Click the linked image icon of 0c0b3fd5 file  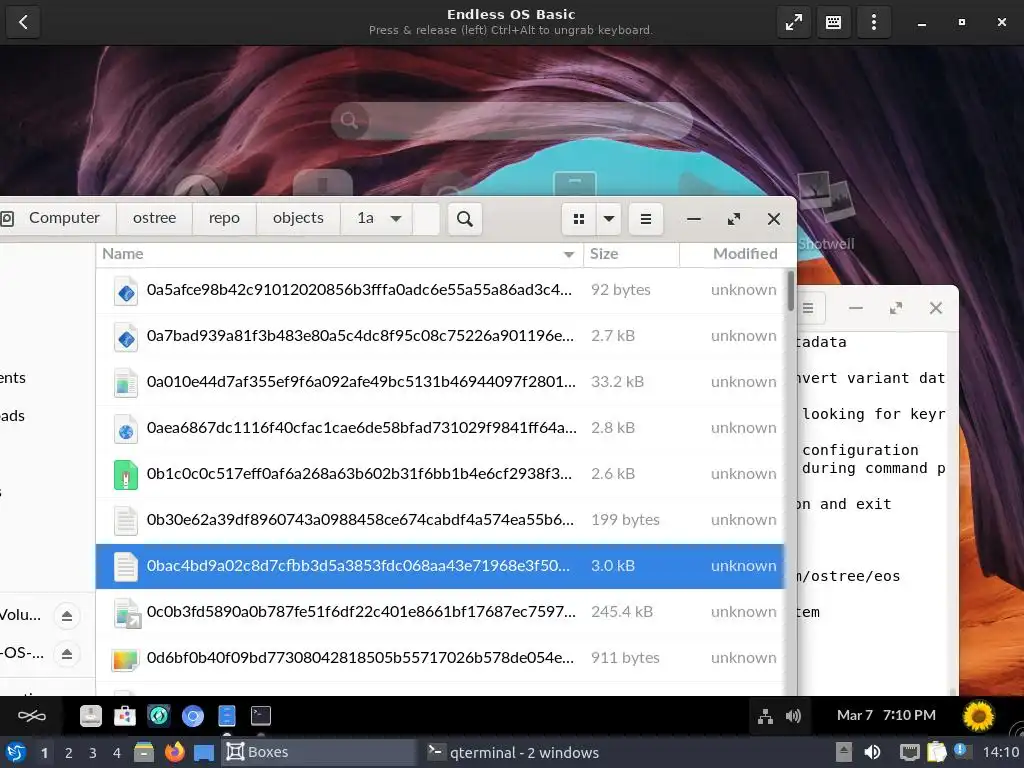[x=127, y=613]
